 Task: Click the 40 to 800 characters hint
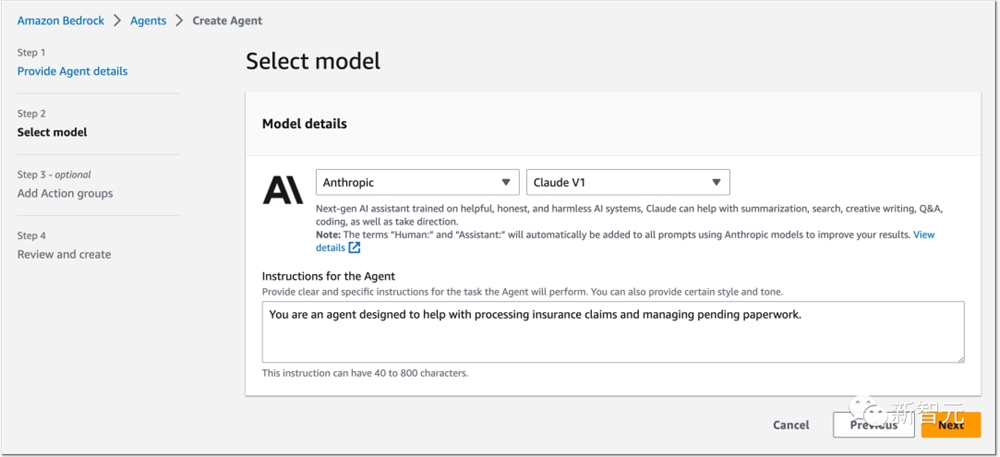click(x=365, y=373)
